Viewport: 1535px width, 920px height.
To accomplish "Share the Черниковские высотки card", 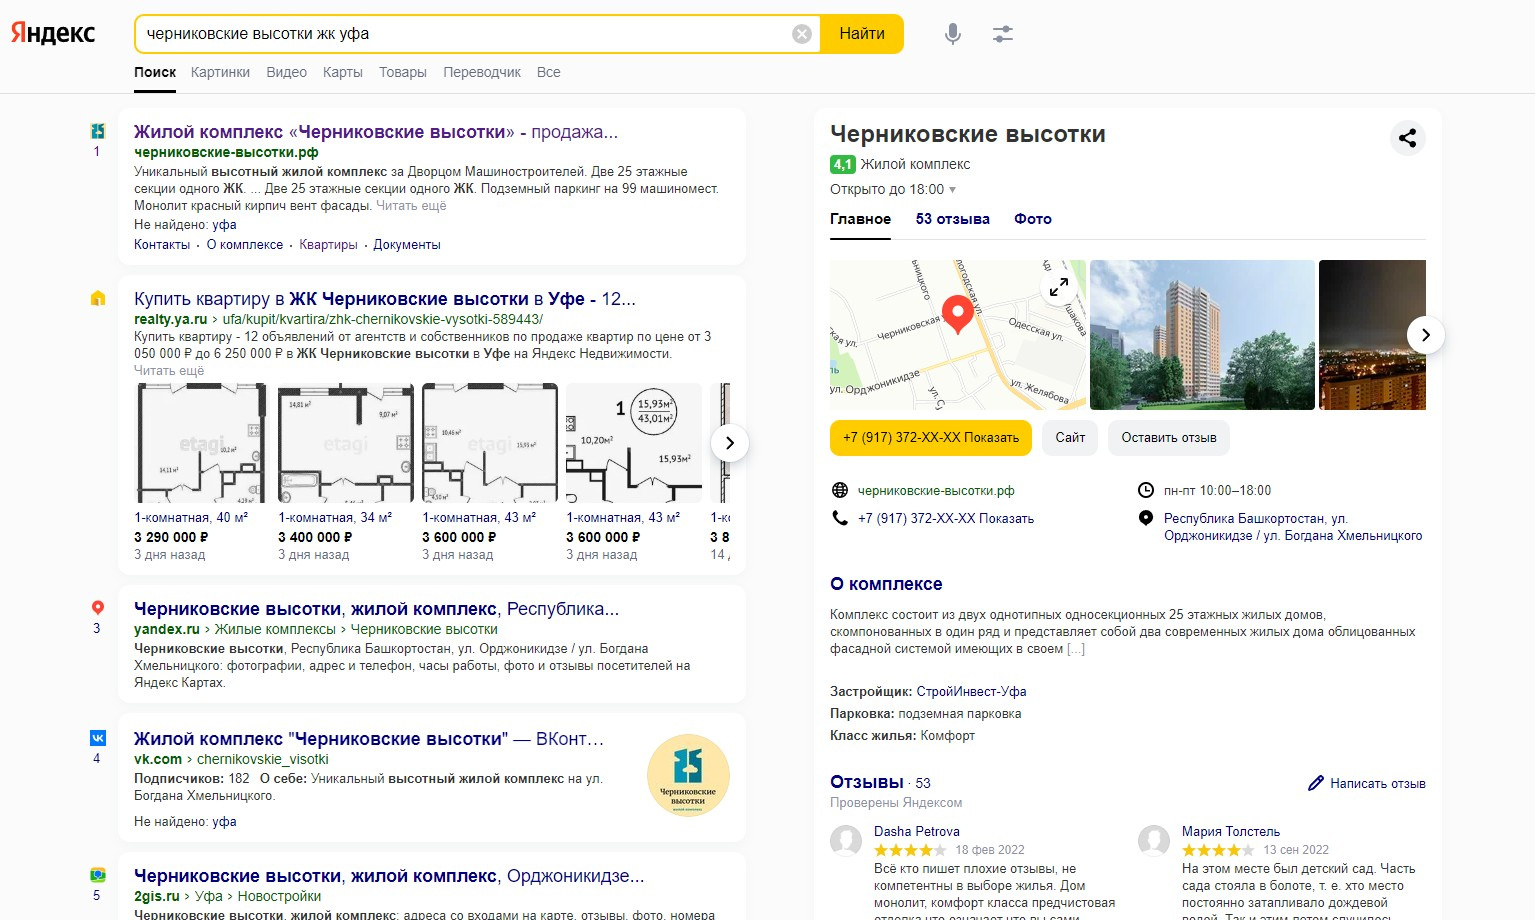I will coord(1407,138).
